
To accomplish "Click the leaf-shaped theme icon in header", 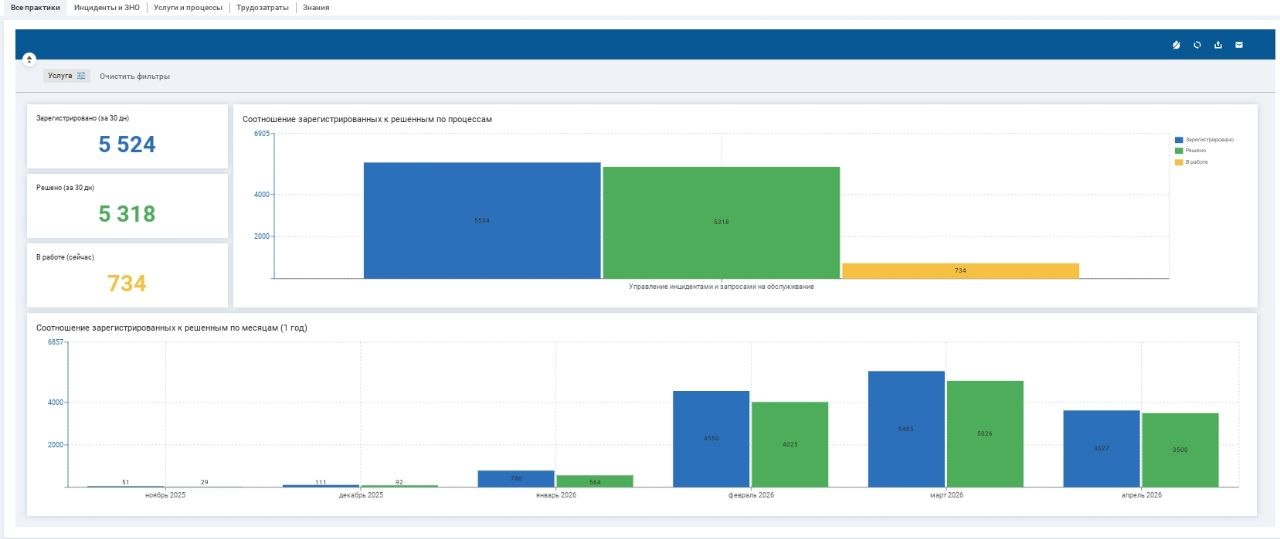I will click(x=1176, y=45).
